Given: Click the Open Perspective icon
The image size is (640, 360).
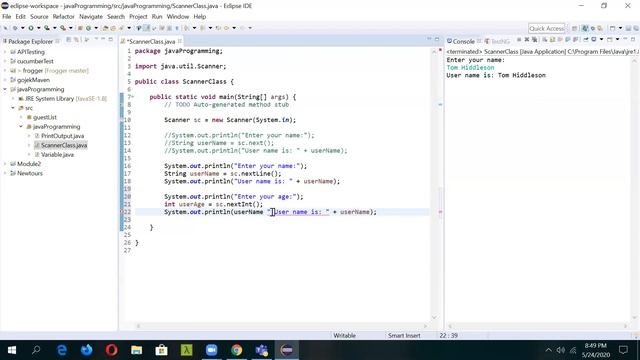Looking at the screenshot, I should (574, 28).
